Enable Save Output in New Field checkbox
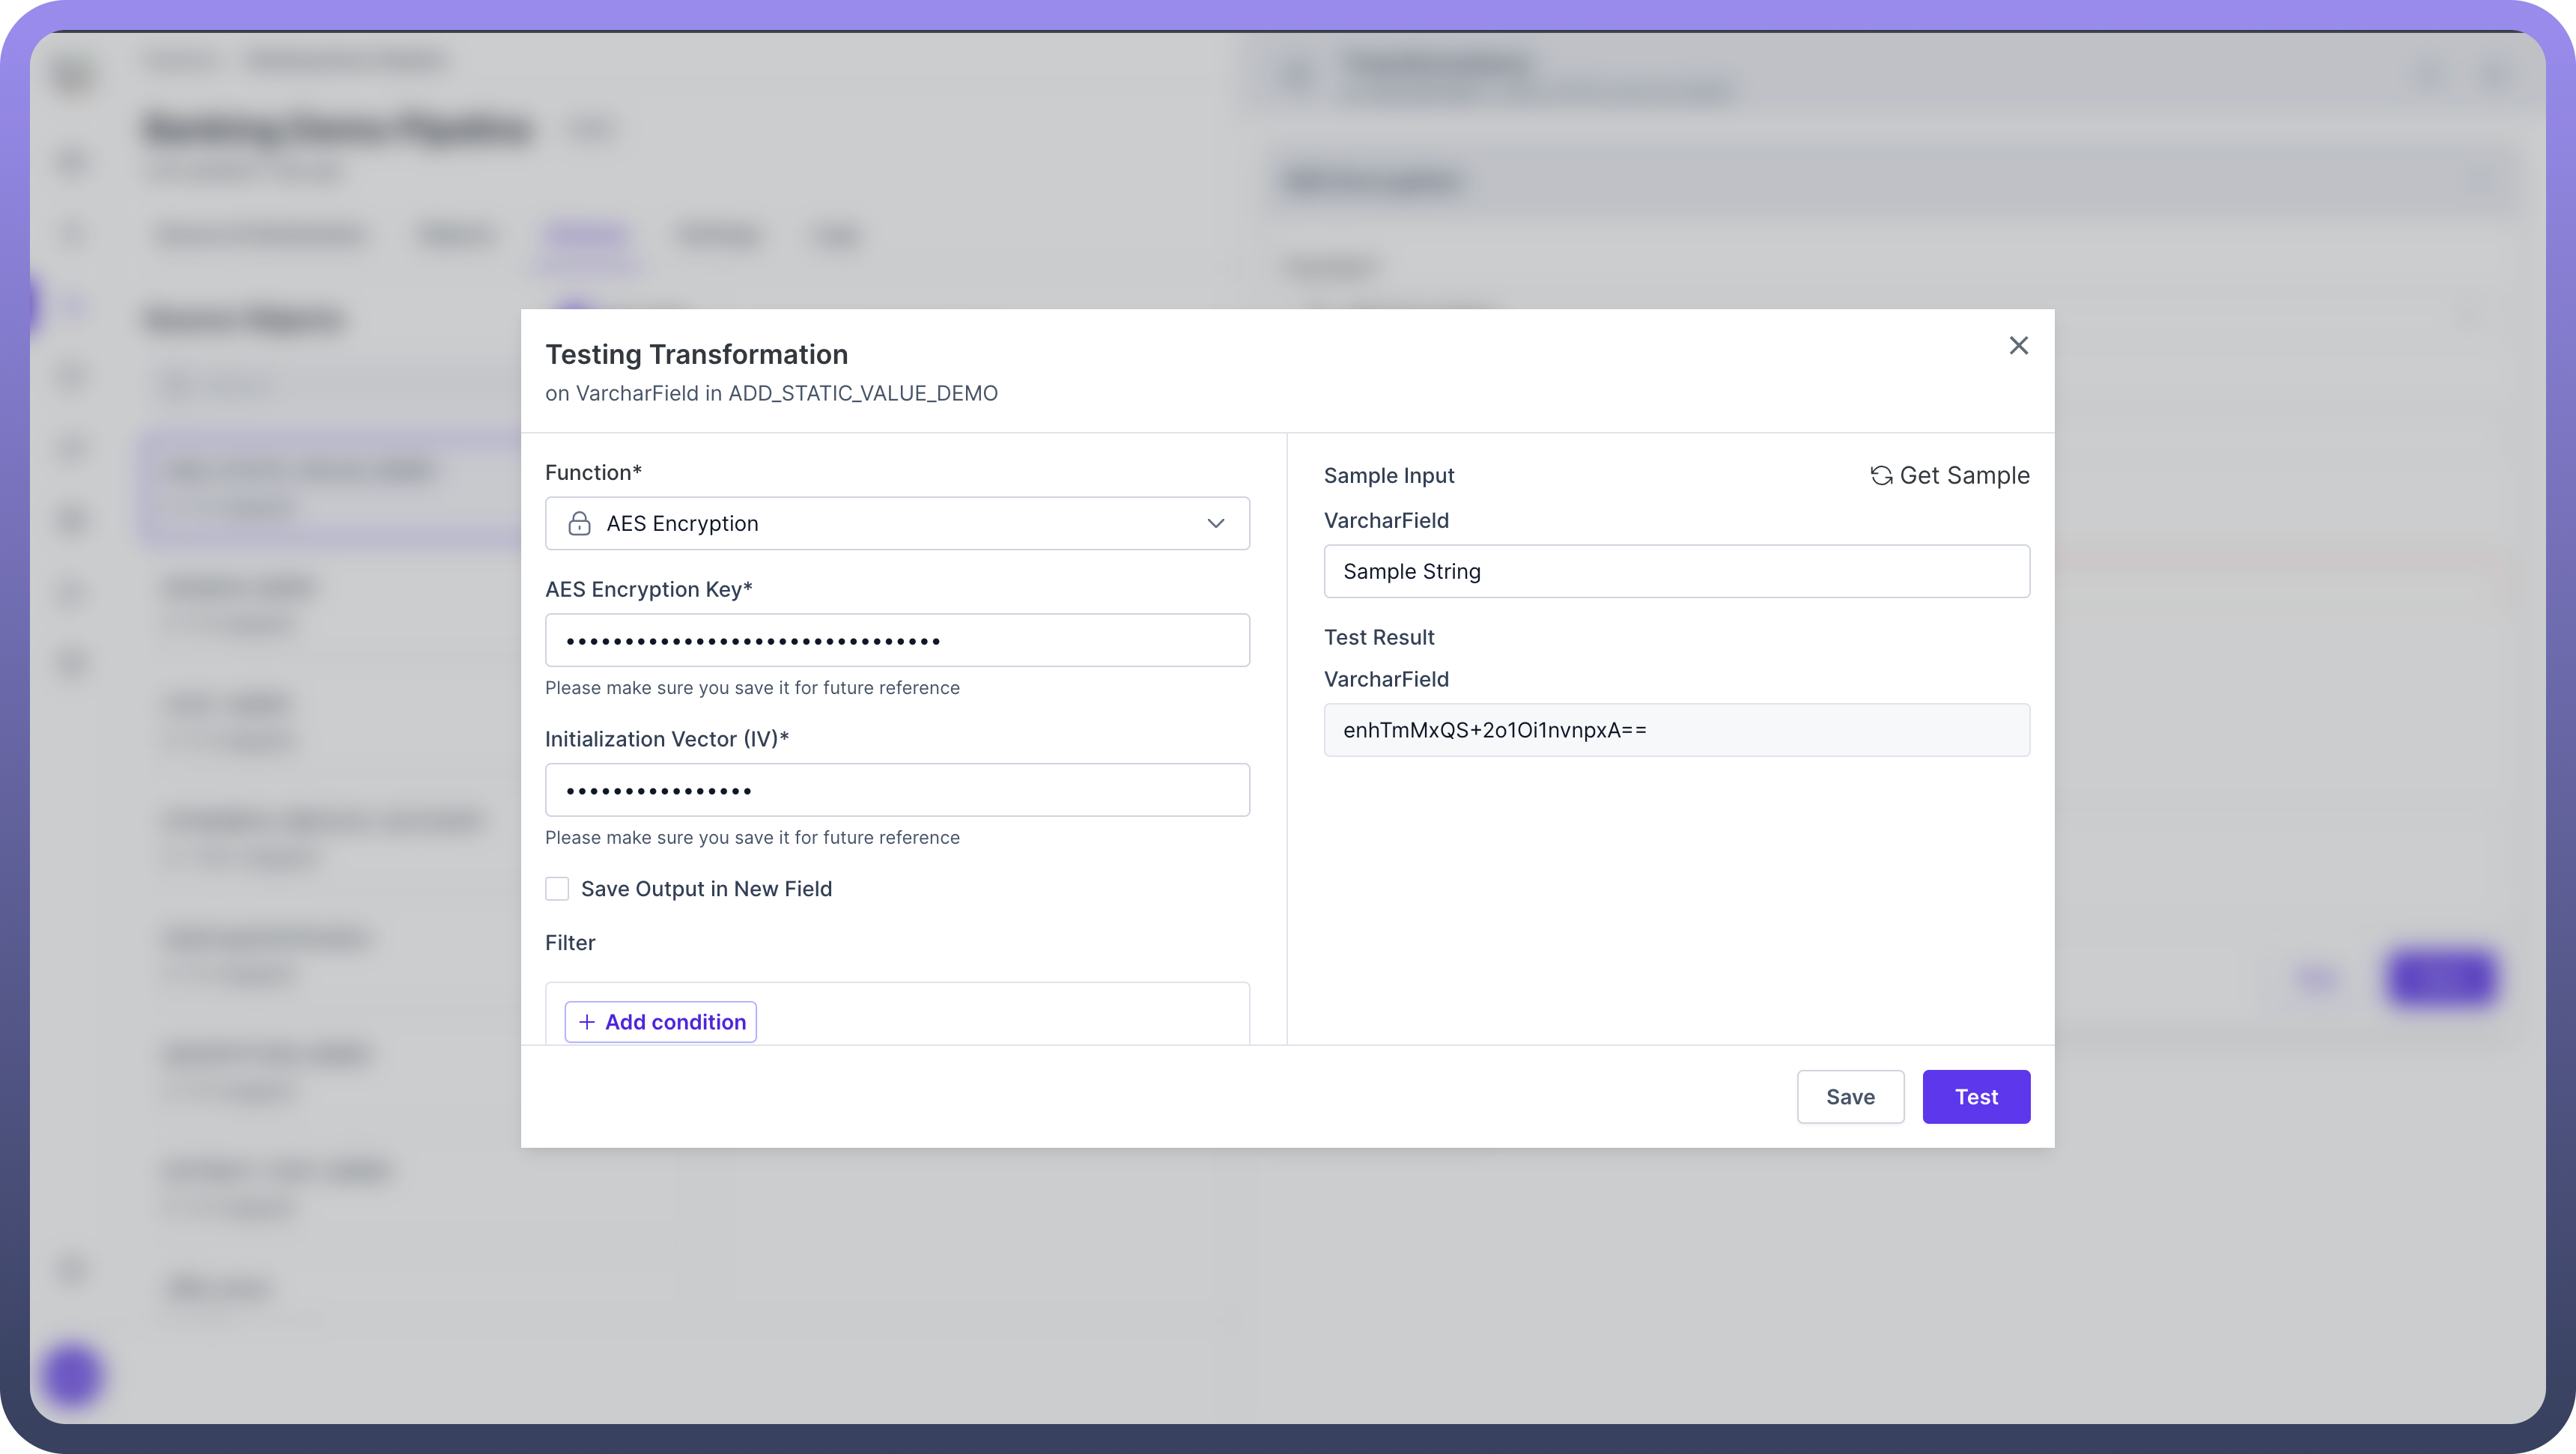Screen dimensions: 2576x1454 click(557, 889)
